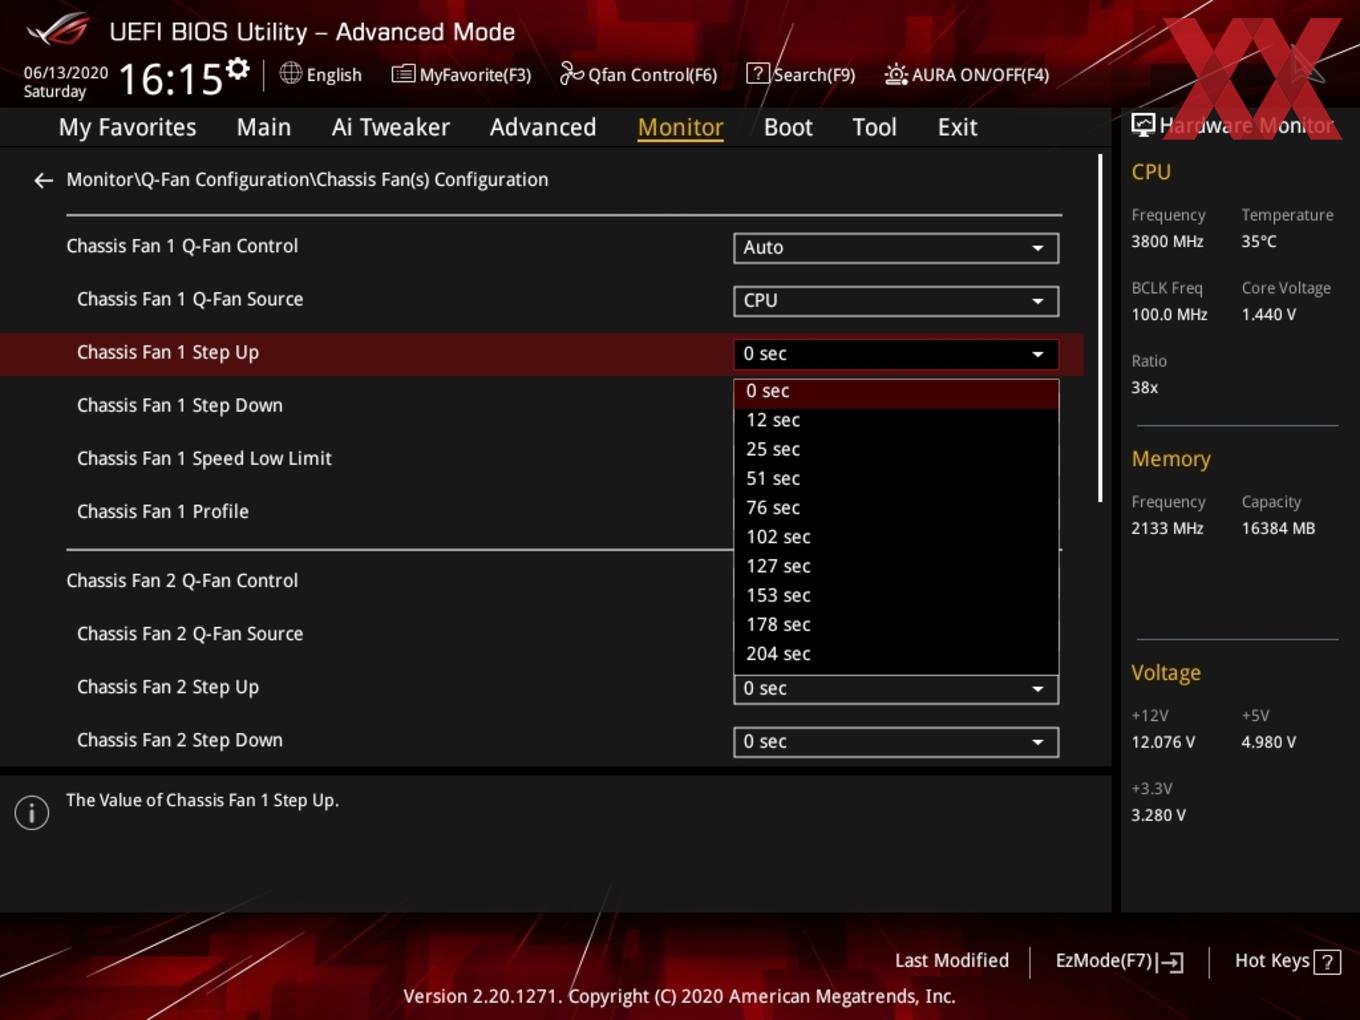The height and width of the screenshot is (1020, 1360).
Task: Go to the Advanced tab
Action: coord(543,127)
